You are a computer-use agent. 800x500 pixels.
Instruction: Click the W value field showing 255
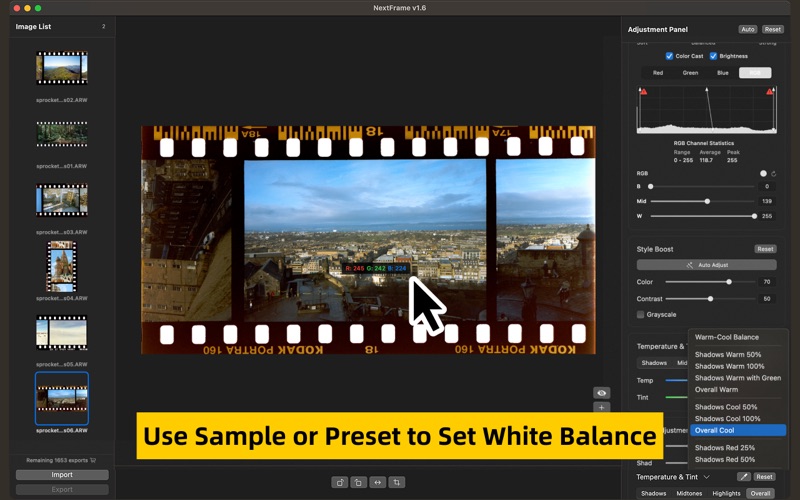pos(767,216)
